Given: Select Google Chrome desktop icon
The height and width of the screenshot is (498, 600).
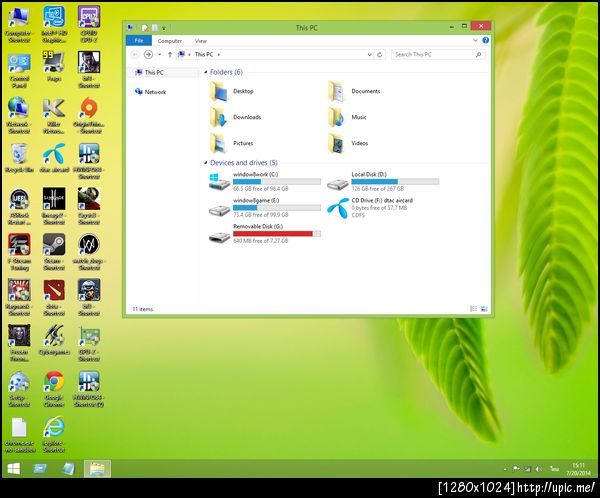Looking at the screenshot, I should pyautogui.click(x=54, y=389).
